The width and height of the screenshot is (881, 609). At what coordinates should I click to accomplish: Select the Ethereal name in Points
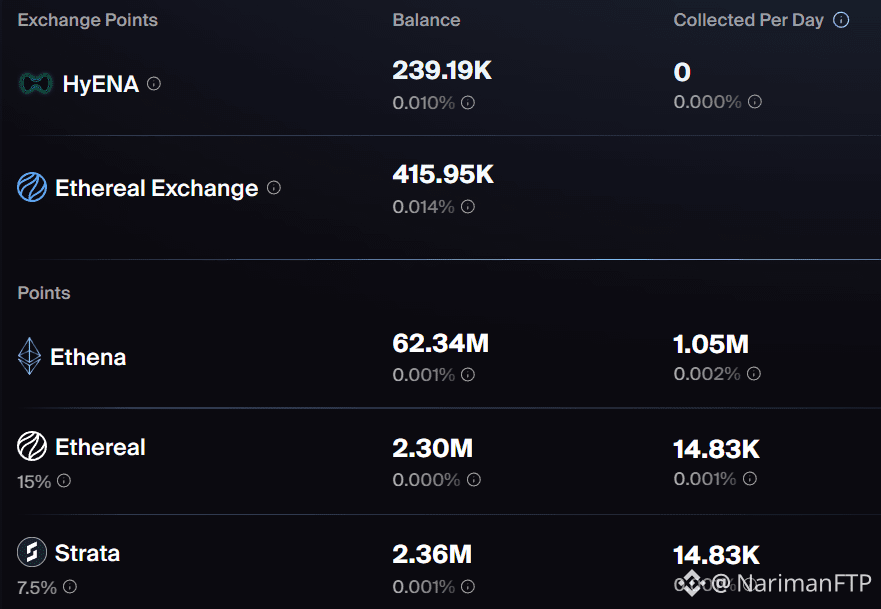pyautogui.click(x=100, y=448)
